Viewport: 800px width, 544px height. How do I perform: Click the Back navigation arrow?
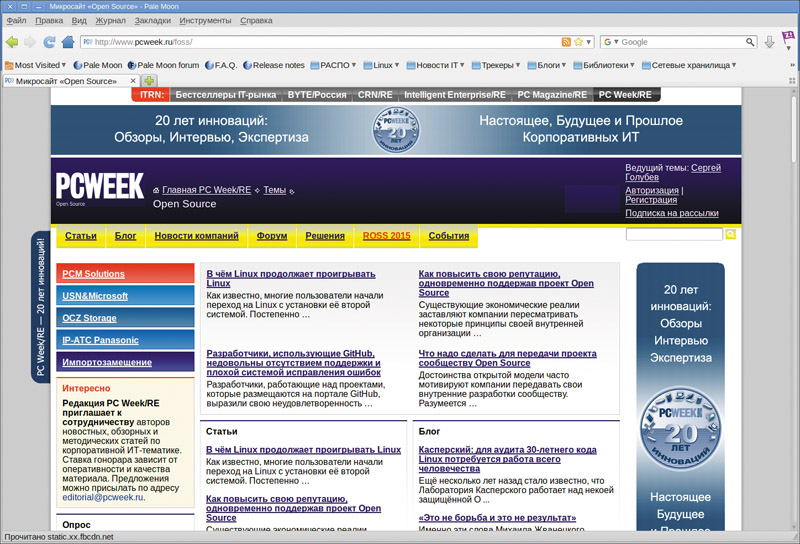(x=12, y=42)
